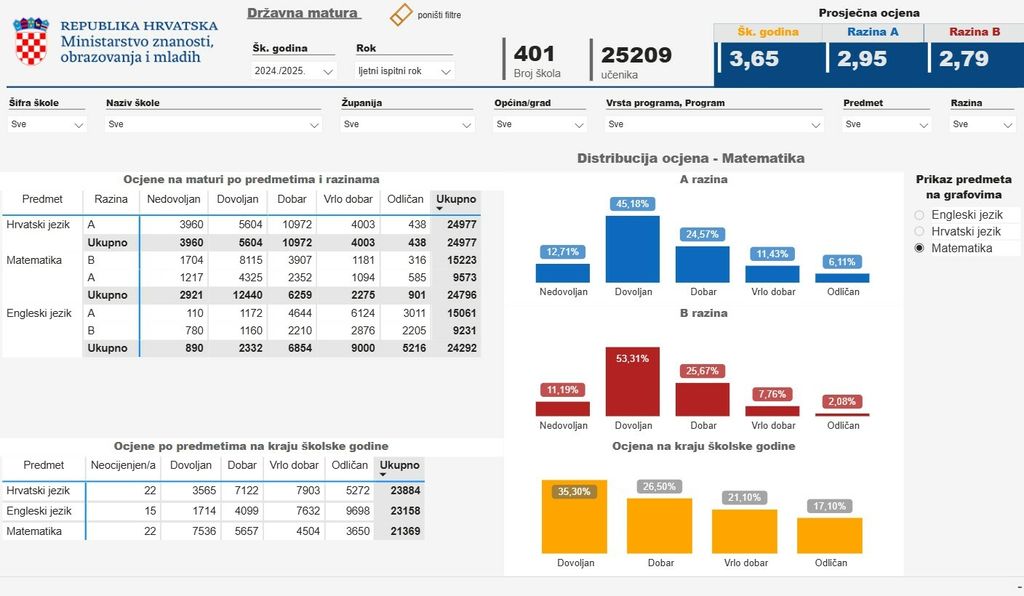The width and height of the screenshot is (1024, 596).
Task: Click sort arrow under Ukupno in matura table
Action: (x=440, y=209)
